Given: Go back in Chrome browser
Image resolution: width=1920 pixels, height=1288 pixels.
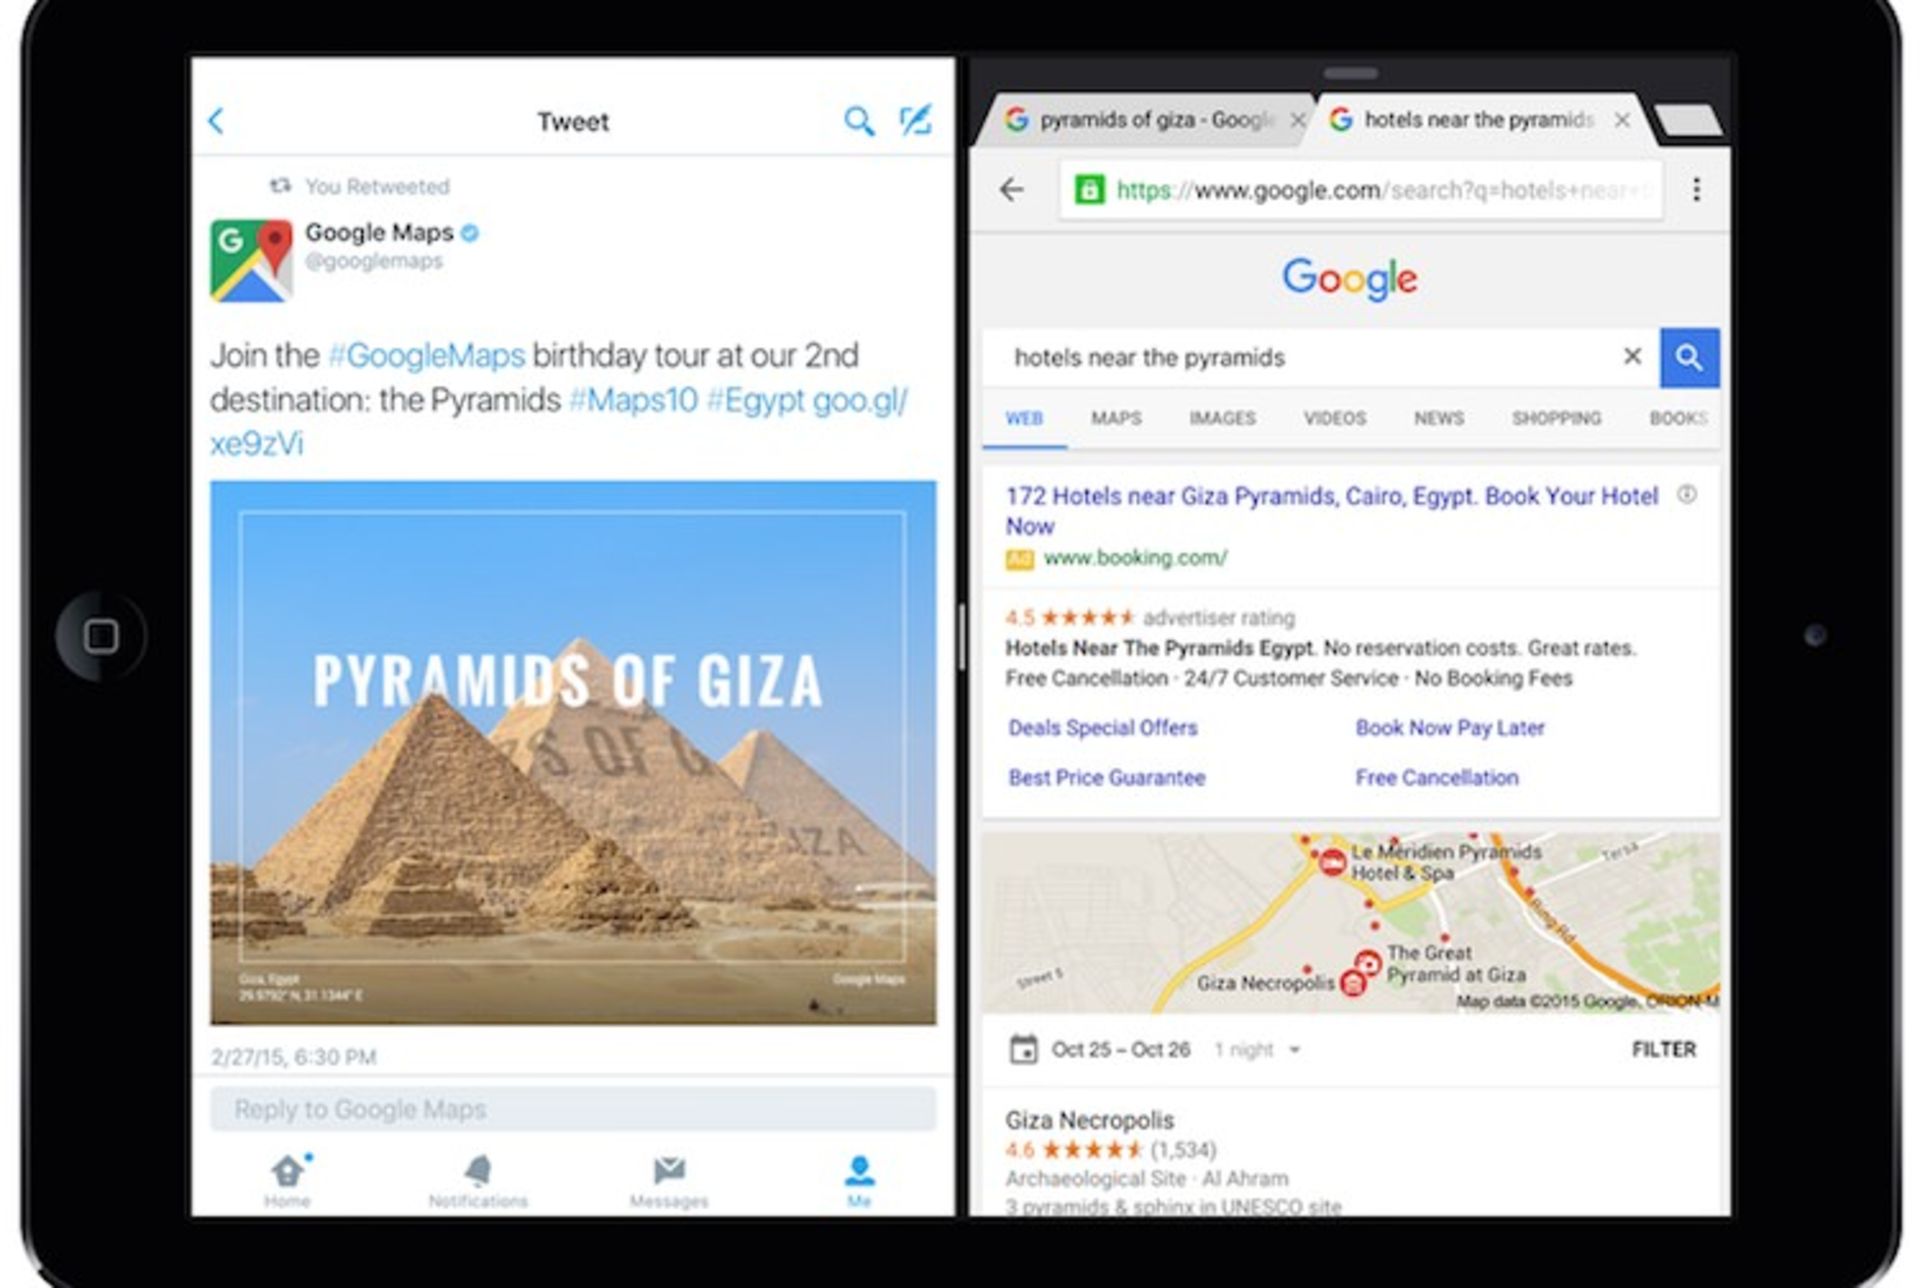Looking at the screenshot, I should [1012, 190].
